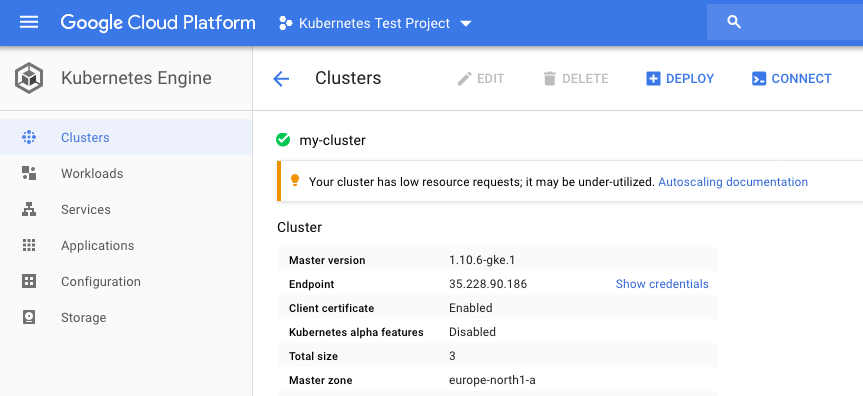Click the pencil Edit icon
The image size is (863, 396).
click(x=465, y=79)
